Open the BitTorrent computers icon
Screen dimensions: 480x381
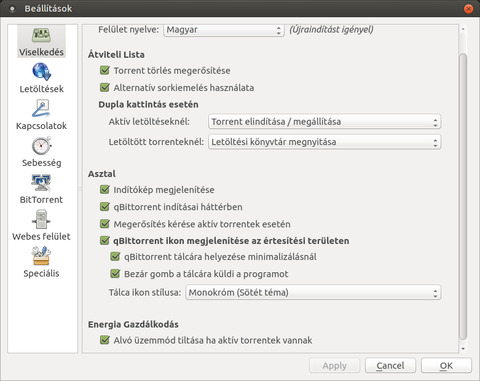point(41,183)
